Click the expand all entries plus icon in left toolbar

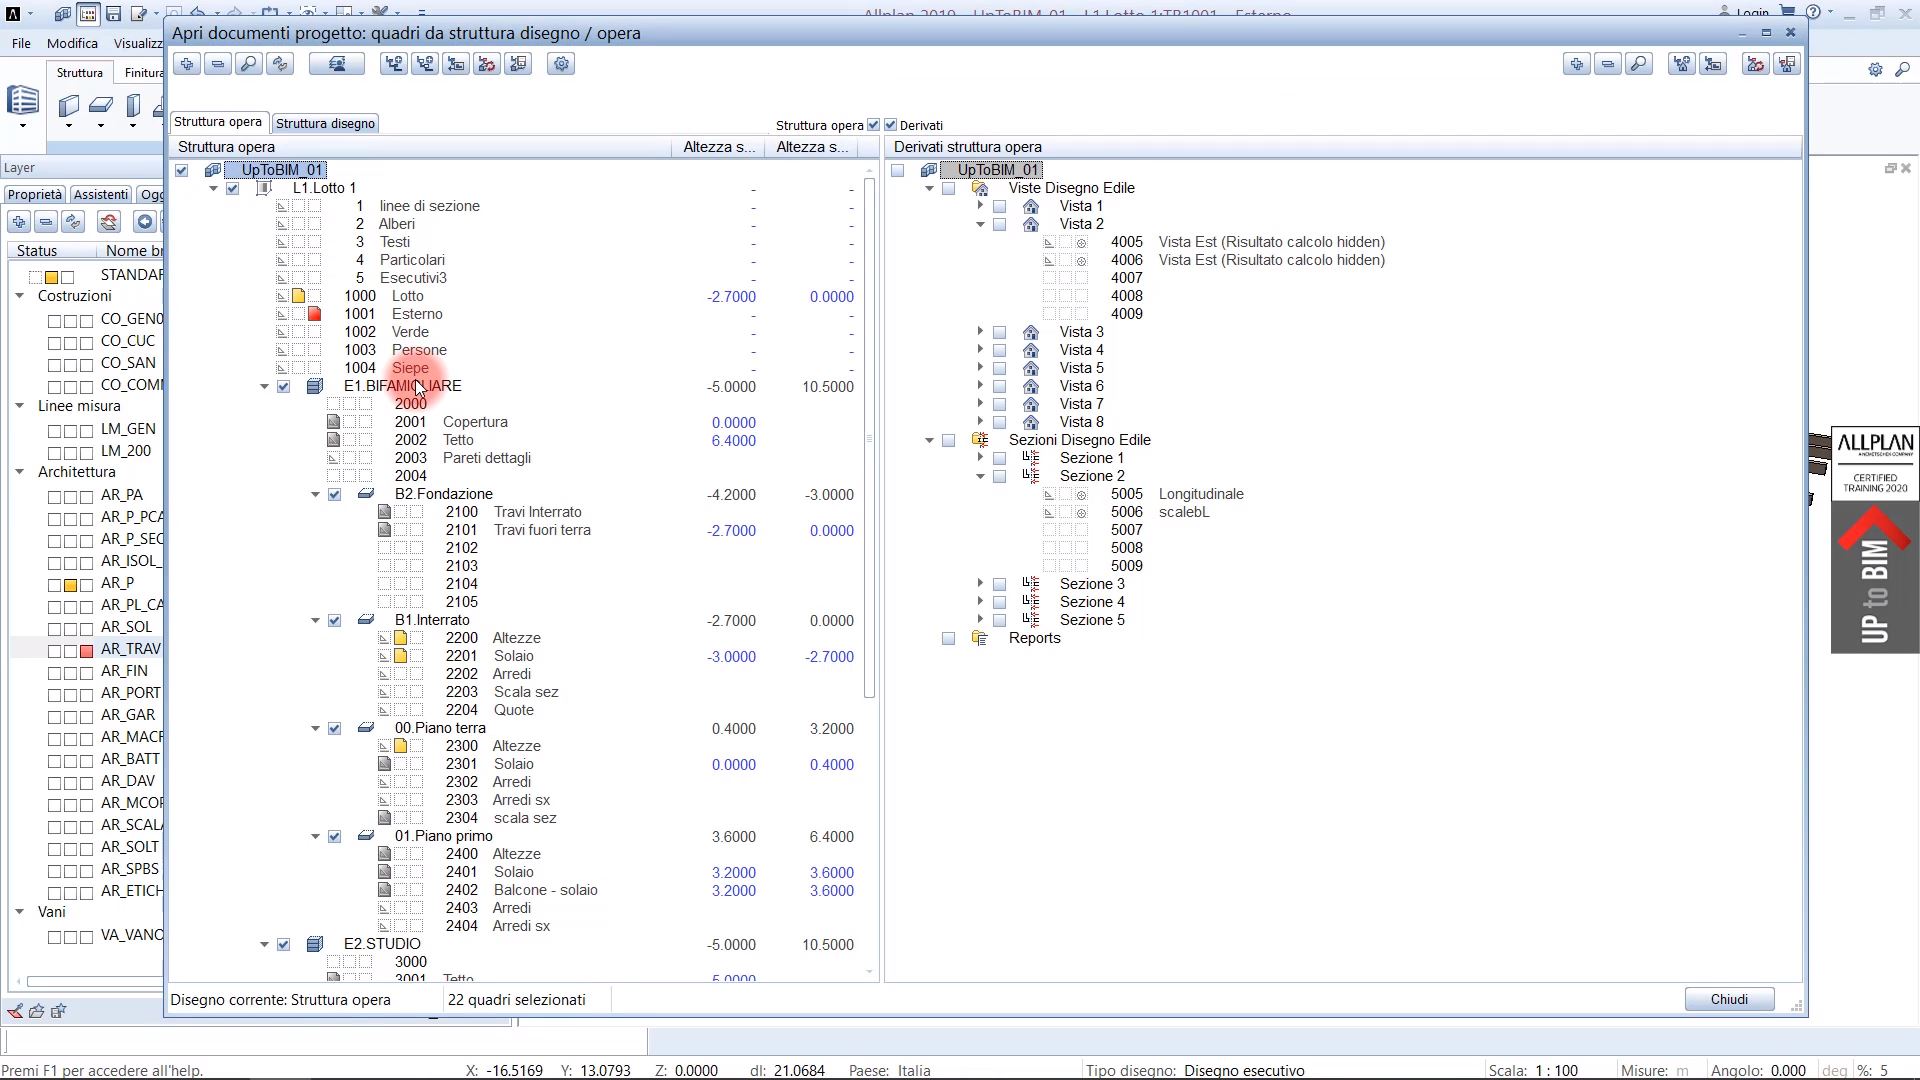(186, 64)
